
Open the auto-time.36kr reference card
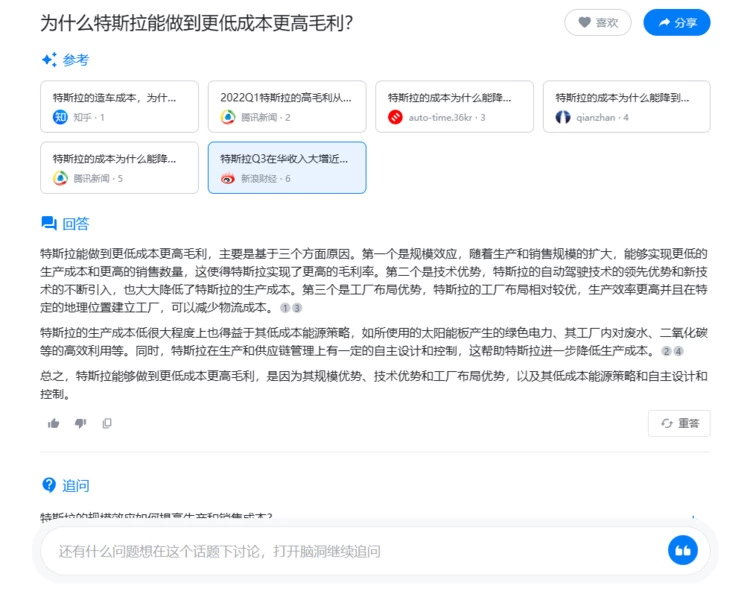tap(454, 107)
